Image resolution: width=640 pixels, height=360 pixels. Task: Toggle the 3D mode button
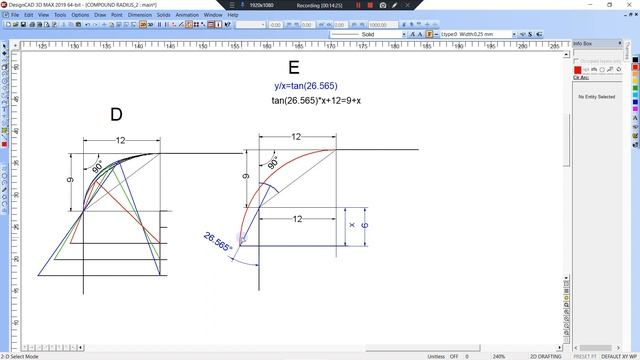pos(150,24)
